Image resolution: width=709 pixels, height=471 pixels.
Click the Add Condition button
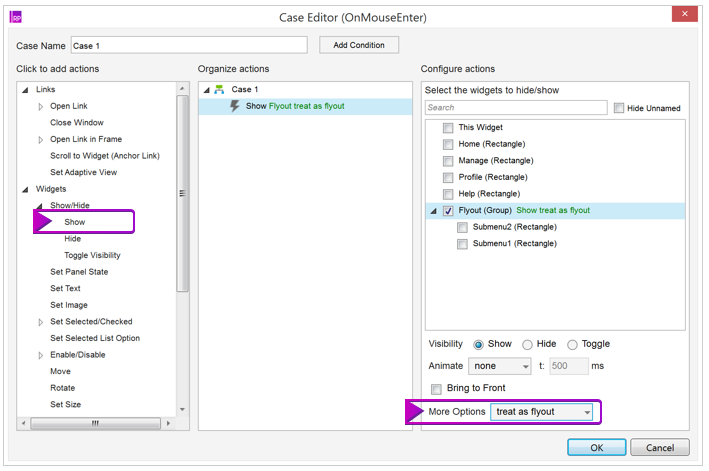pos(359,45)
